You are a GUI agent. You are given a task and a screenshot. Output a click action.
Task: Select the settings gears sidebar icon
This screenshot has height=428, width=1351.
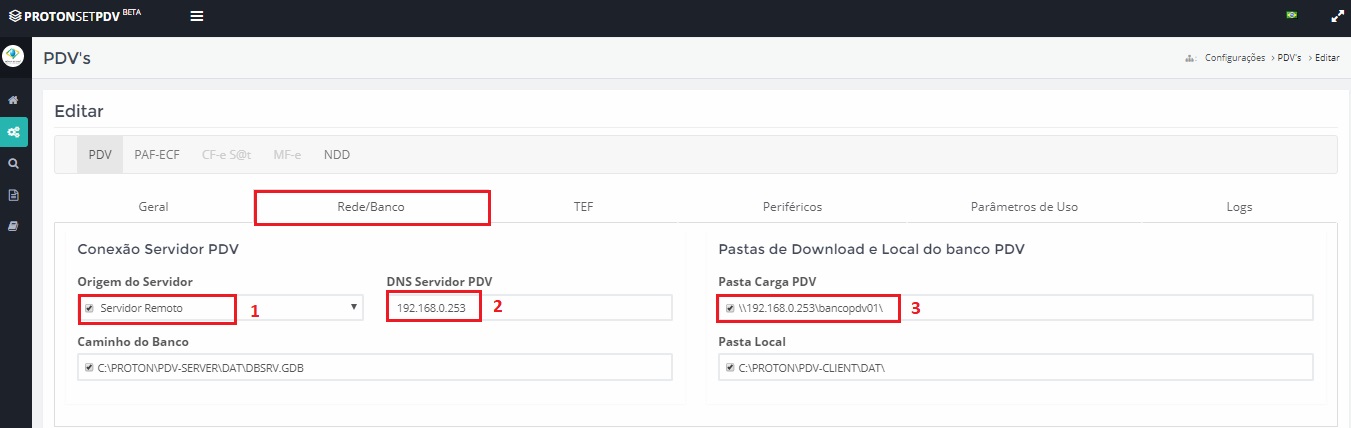point(14,132)
